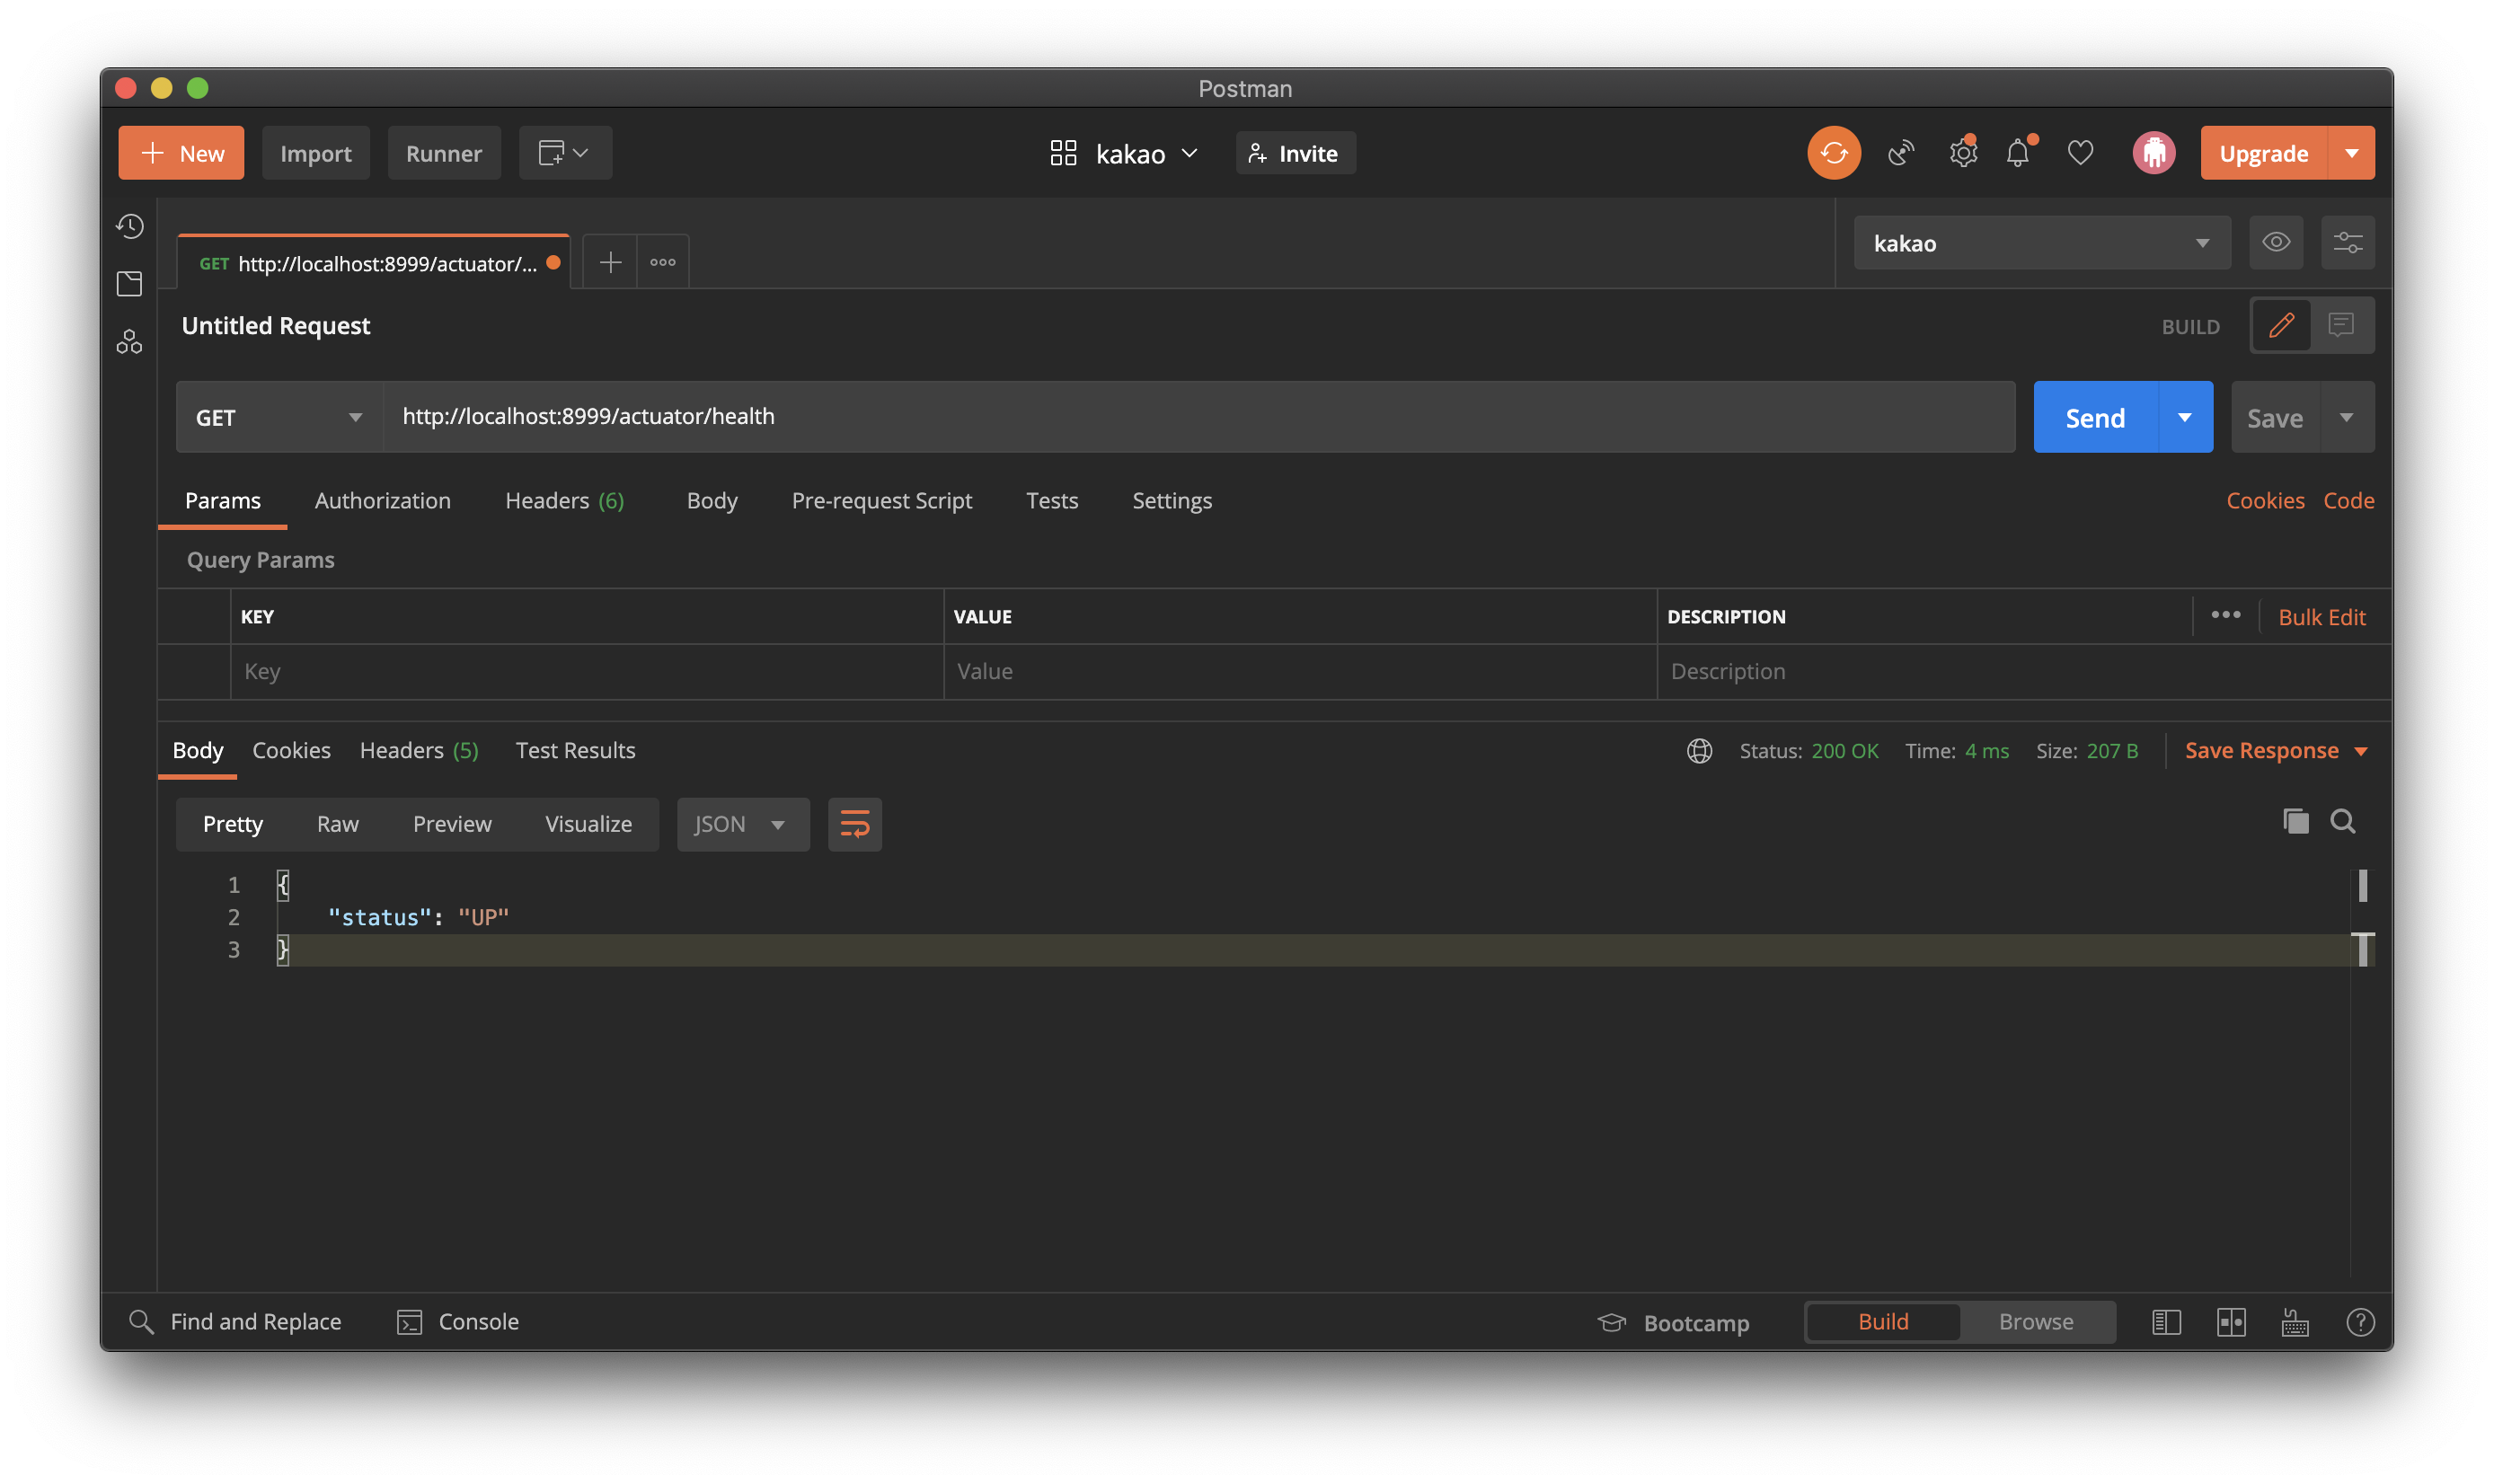Switch to two-pane view icon
This screenshot has width=2494, height=1484.
tap(2231, 1322)
